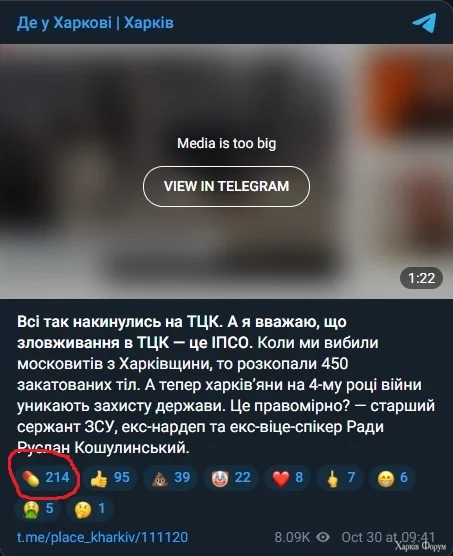Image resolution: width=453 pixels, height=556 pixels.
Task: Click the Oct 30 at 09:41 timestamp
Action: click(x=388, y=537)
